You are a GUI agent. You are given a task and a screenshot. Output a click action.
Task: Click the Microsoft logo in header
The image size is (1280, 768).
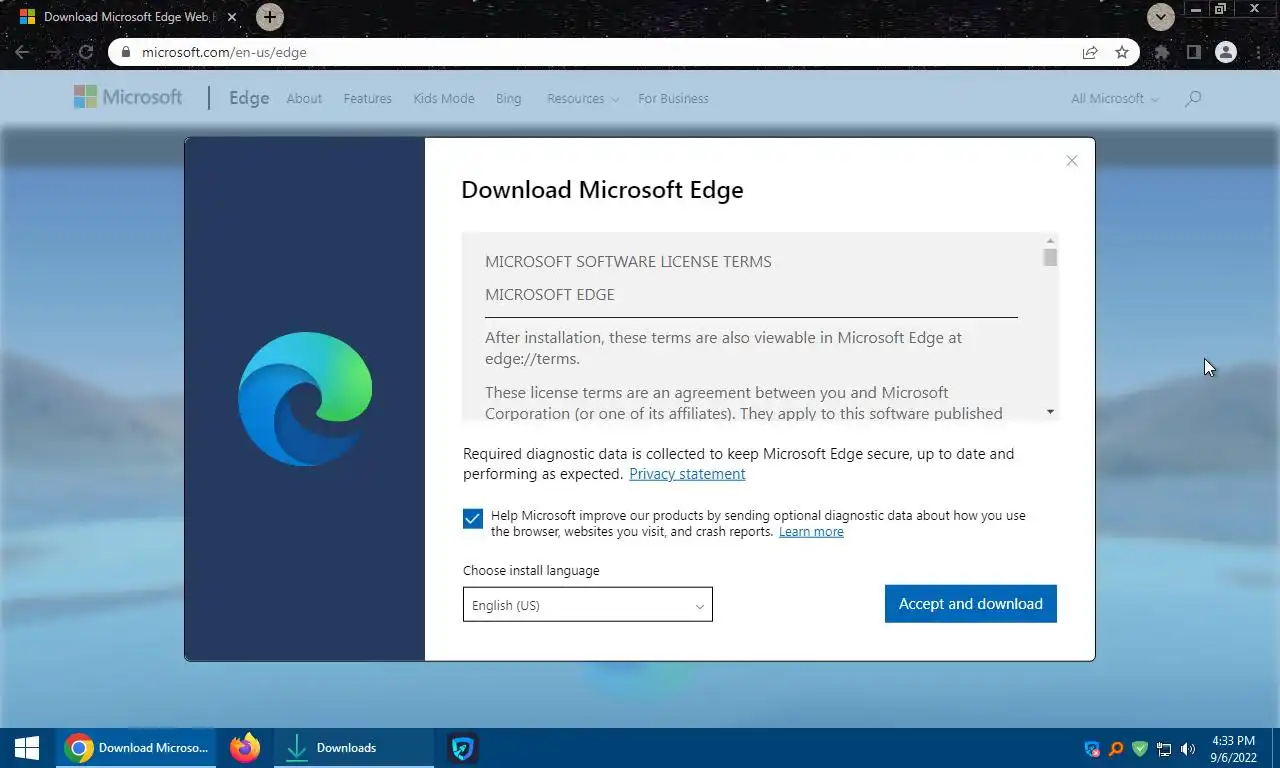point(128,97)
